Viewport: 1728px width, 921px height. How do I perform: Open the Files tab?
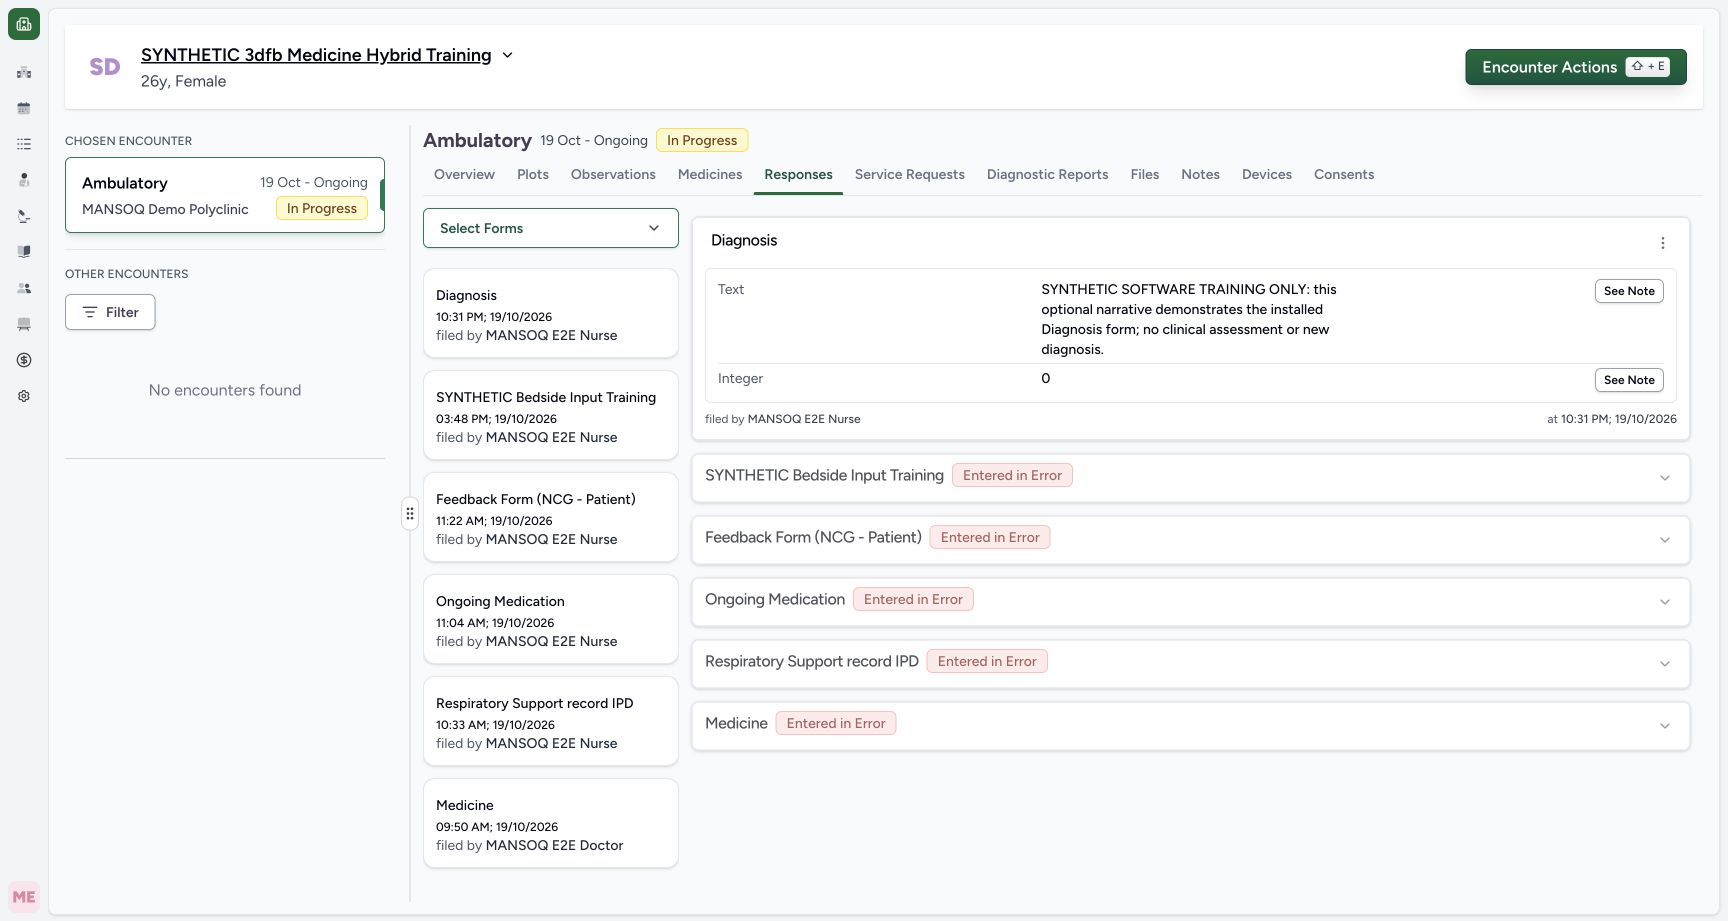coord(1145,174)
